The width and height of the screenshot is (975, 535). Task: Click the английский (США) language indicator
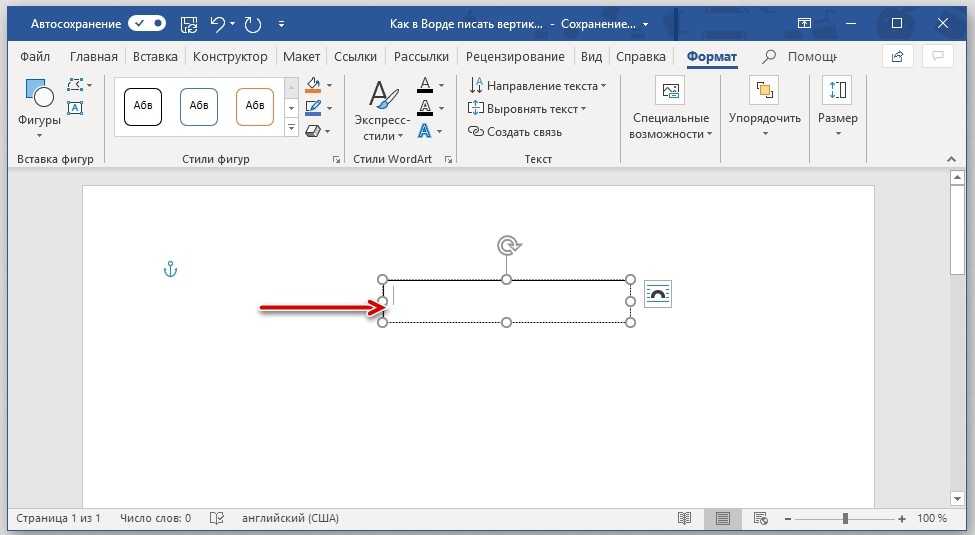tap(289, 518)
